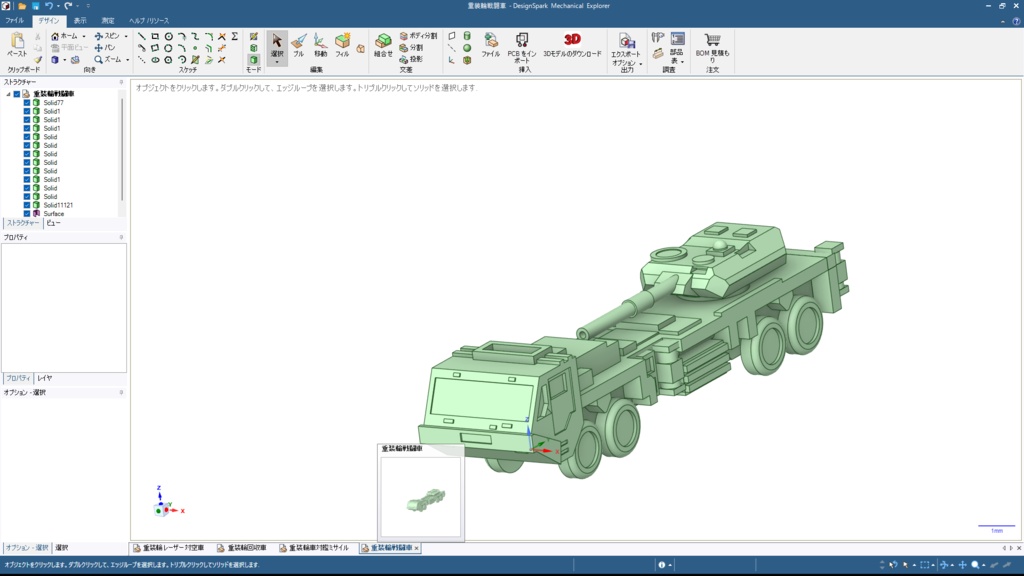Switch to the 表示 ribbon tab
Image resolution: width=1024 pixels, height=576 pixels.
click(x=80, y=21)
